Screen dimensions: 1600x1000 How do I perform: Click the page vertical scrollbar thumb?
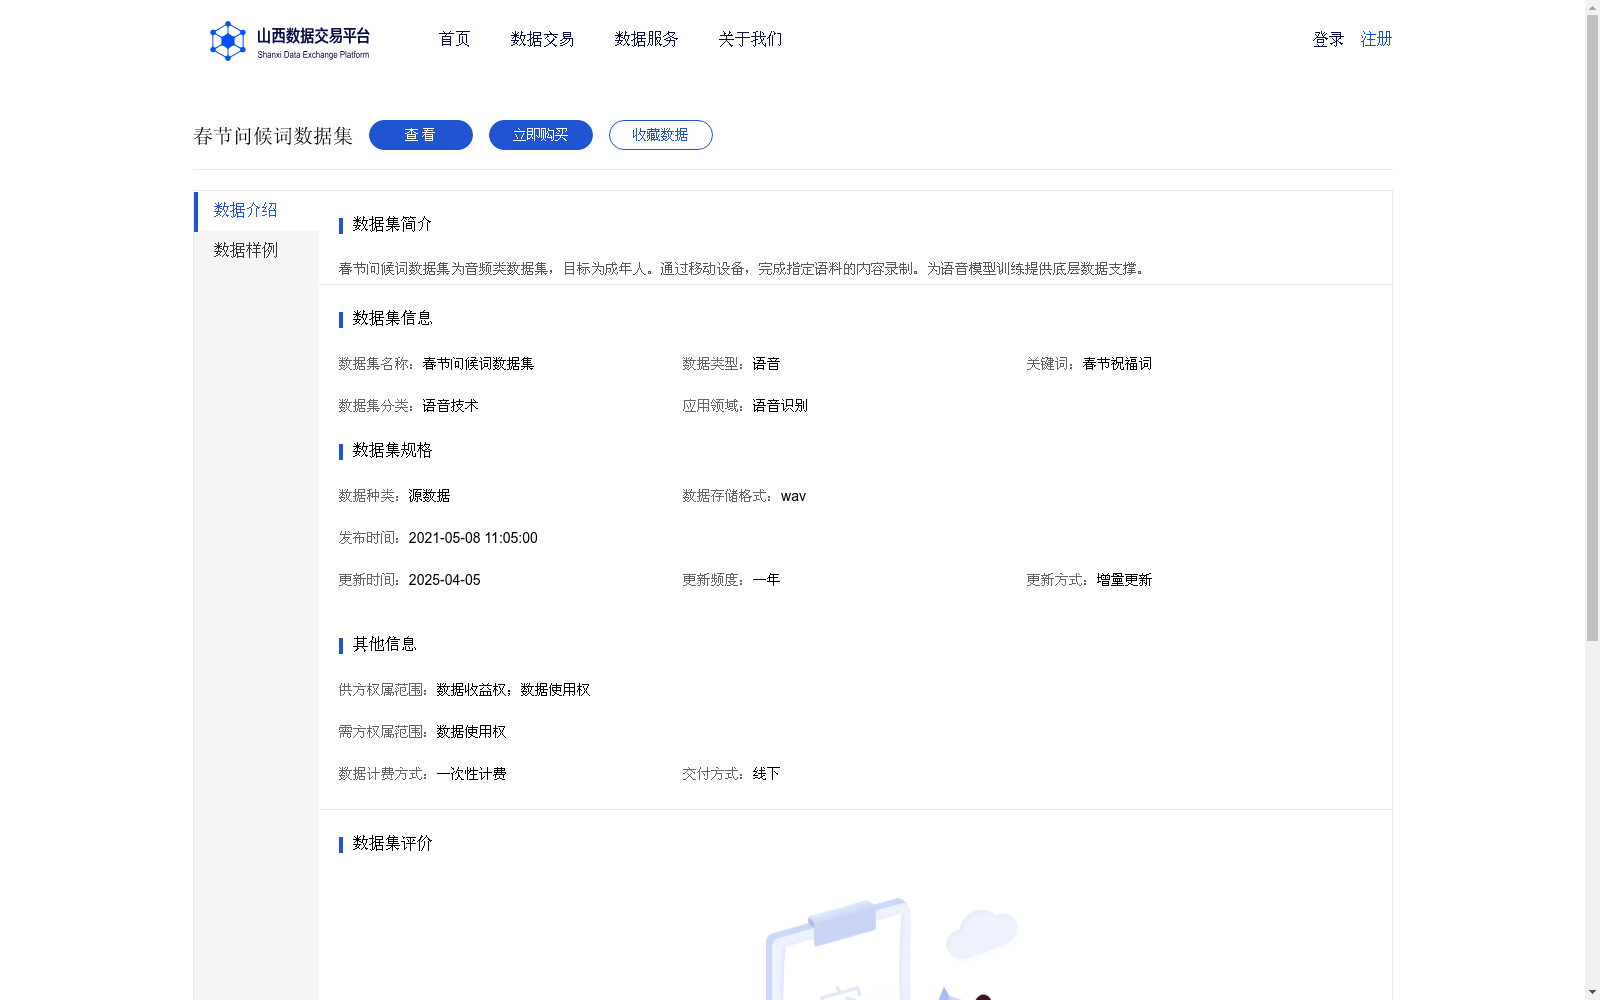pos(1592,328)
